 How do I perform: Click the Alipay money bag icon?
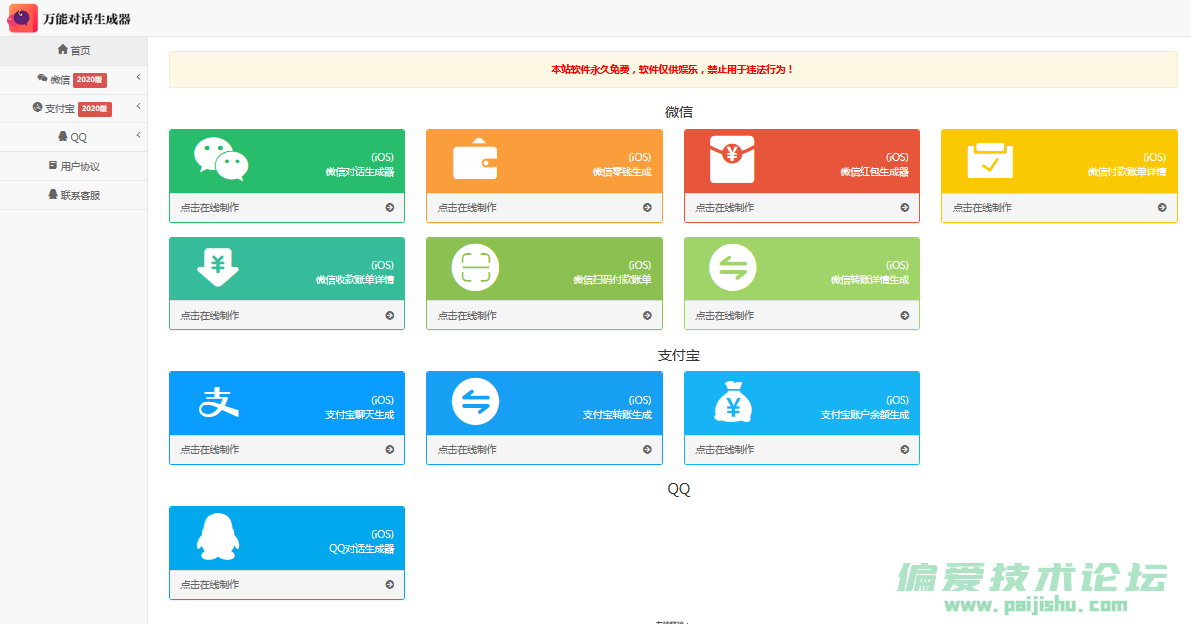point(732,402)
